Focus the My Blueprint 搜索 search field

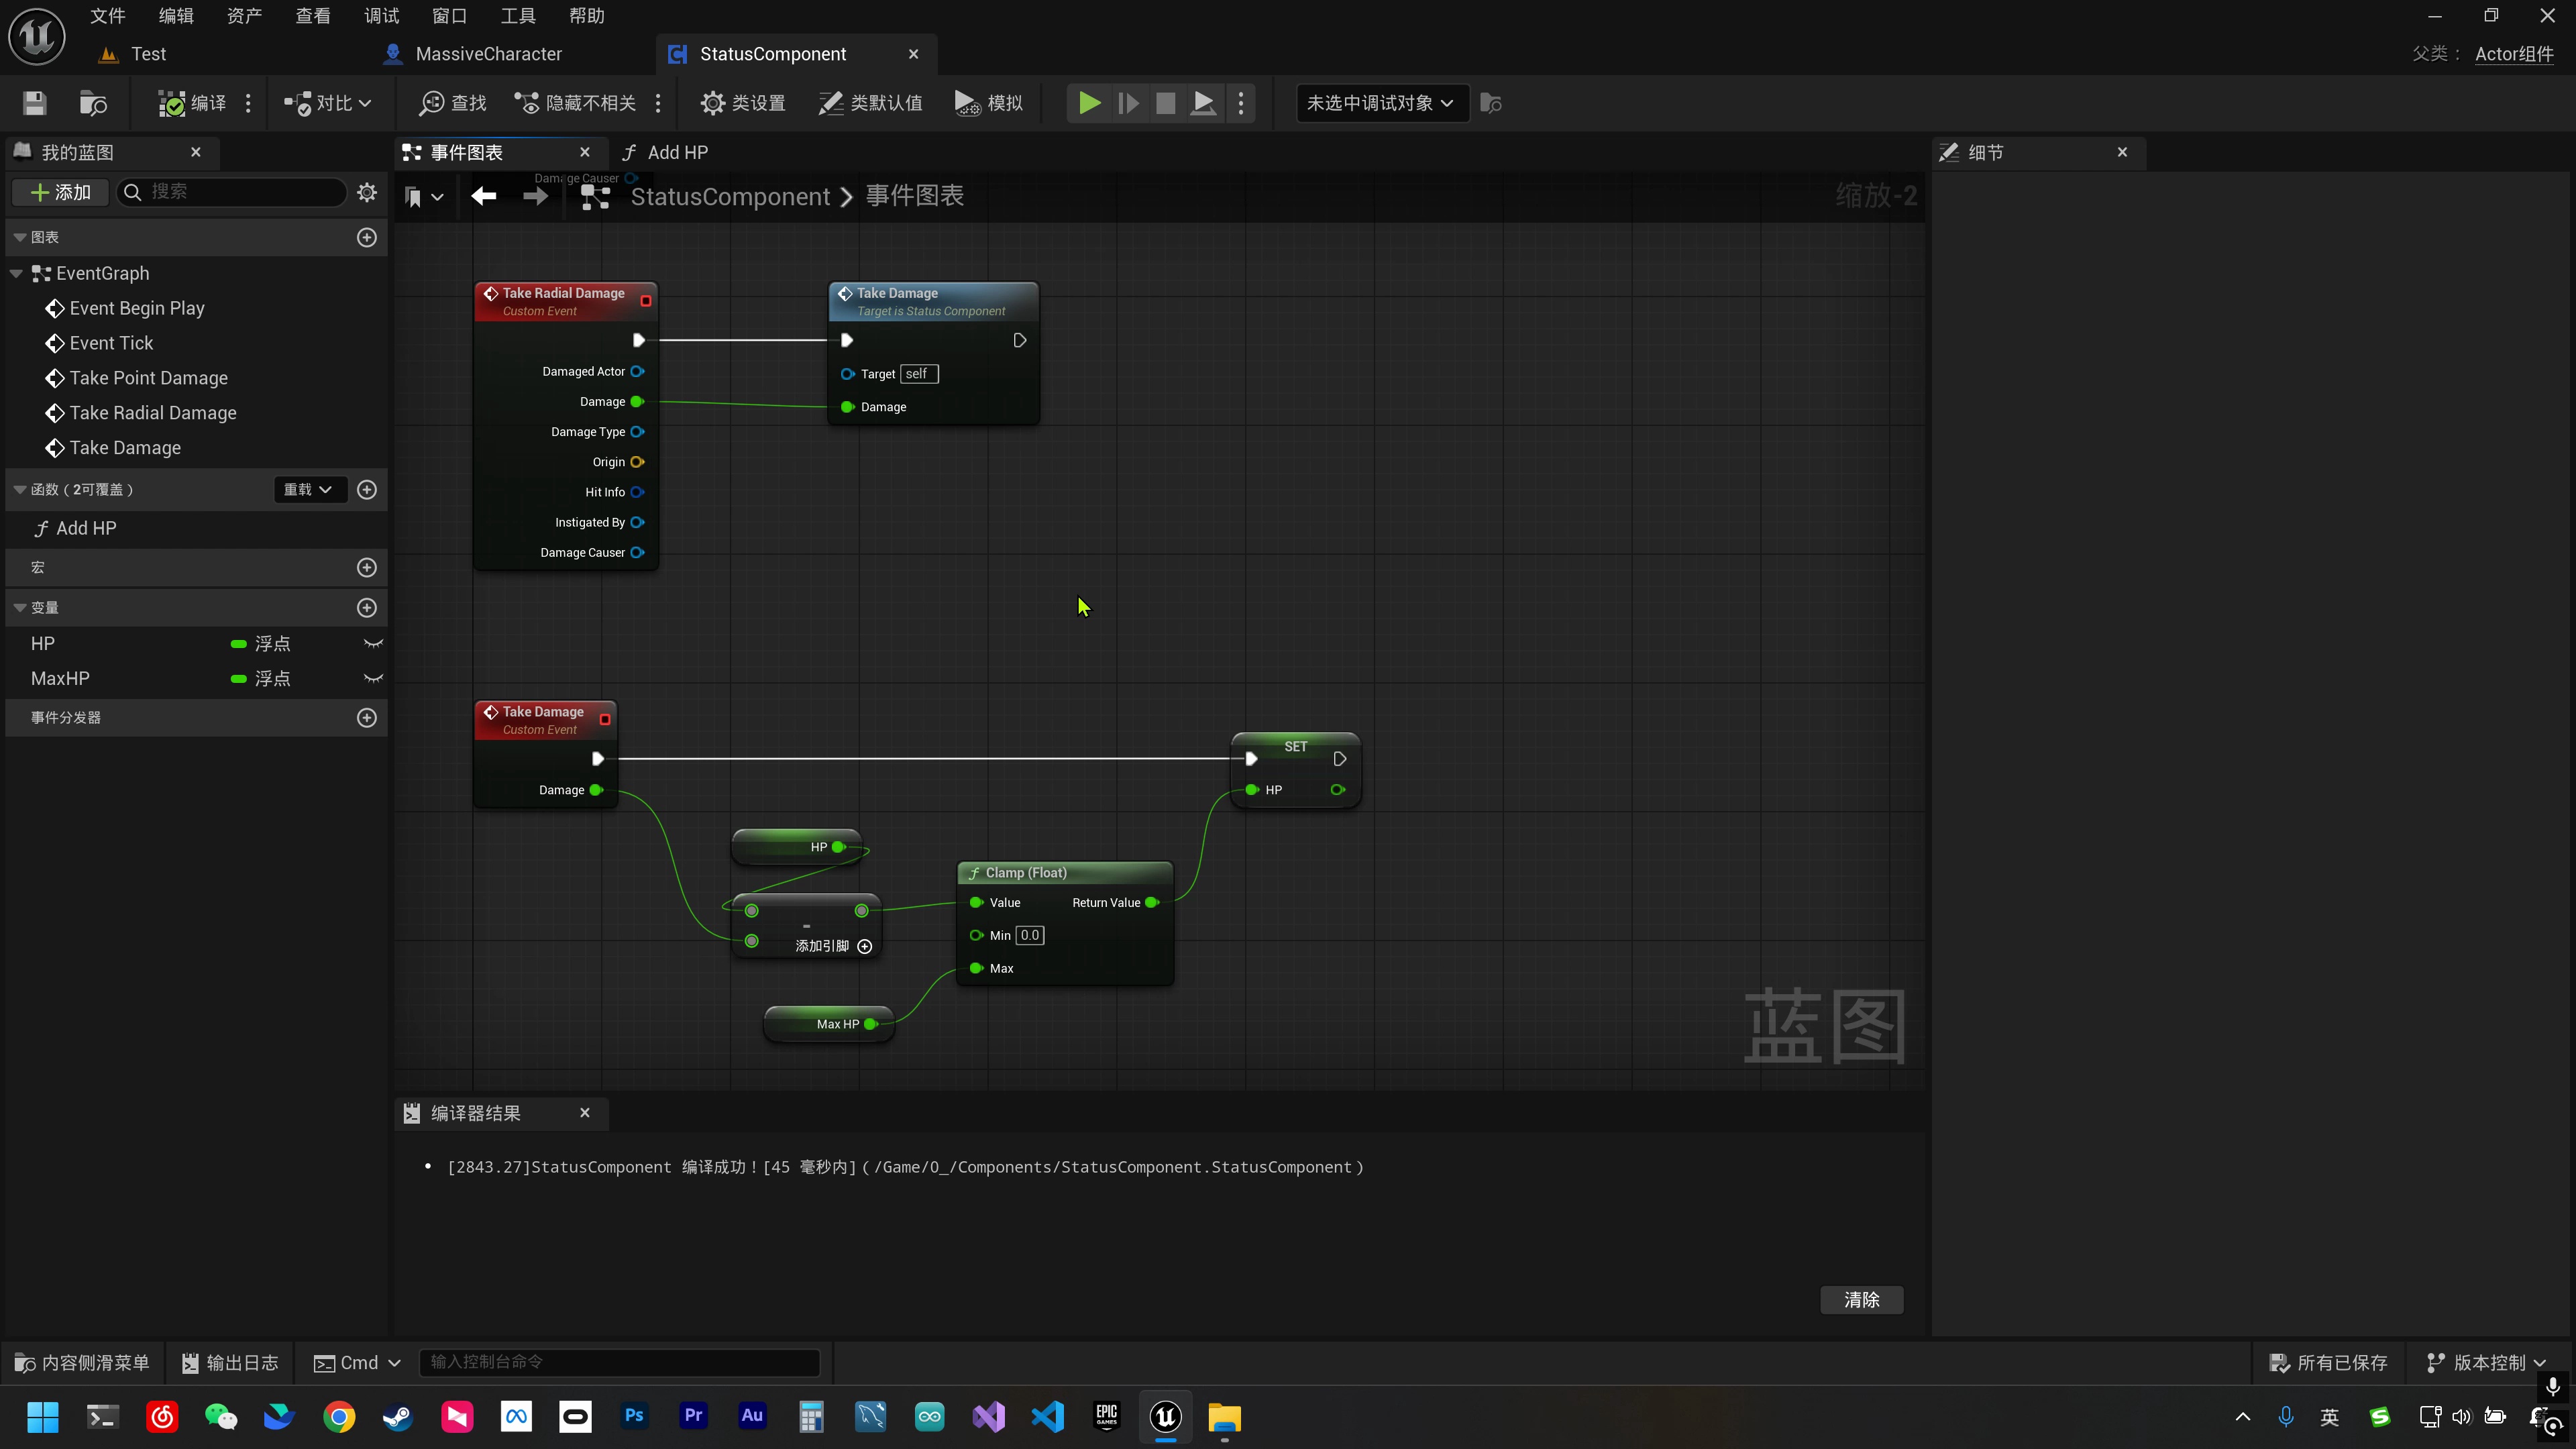pyautogui.click(x=232, y=192)
